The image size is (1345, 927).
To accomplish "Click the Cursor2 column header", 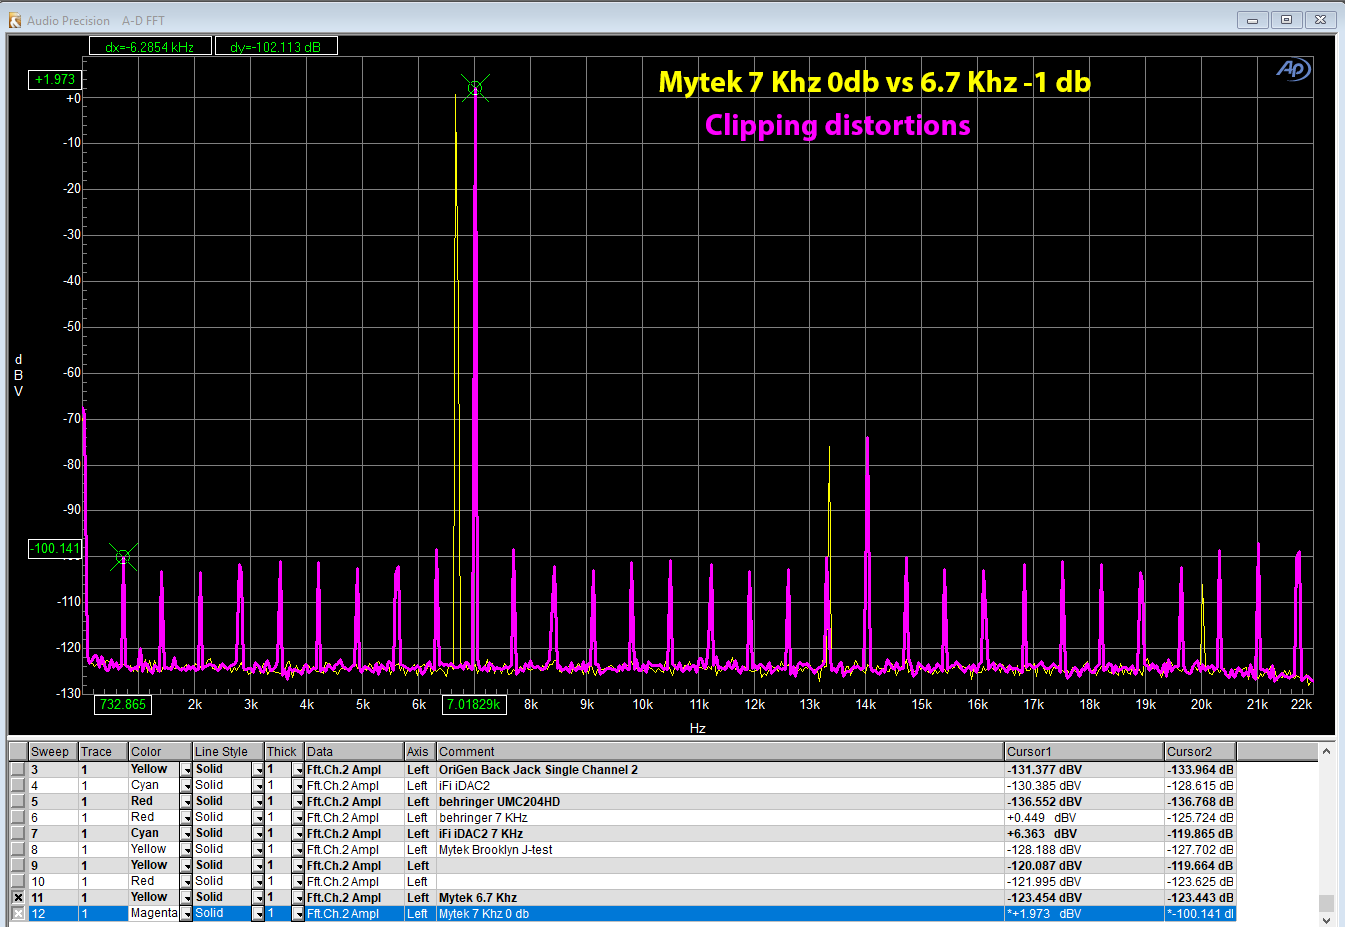I will (1200, 752).
